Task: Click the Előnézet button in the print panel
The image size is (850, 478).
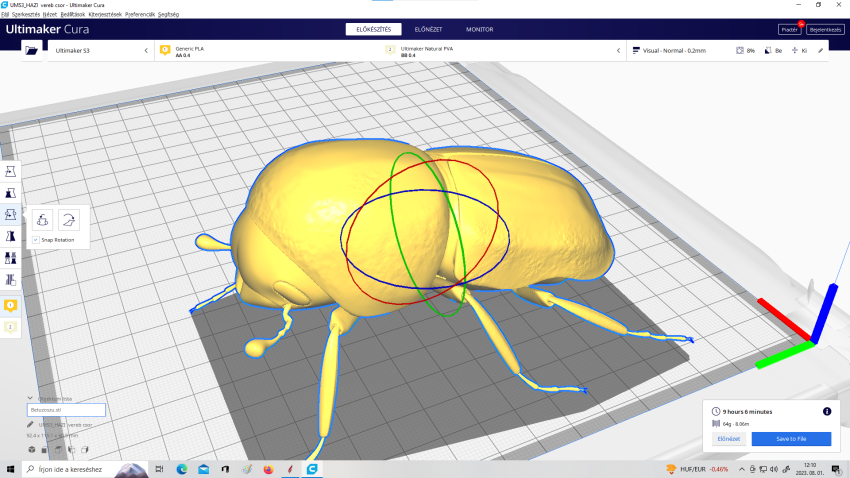Action: 729,439
